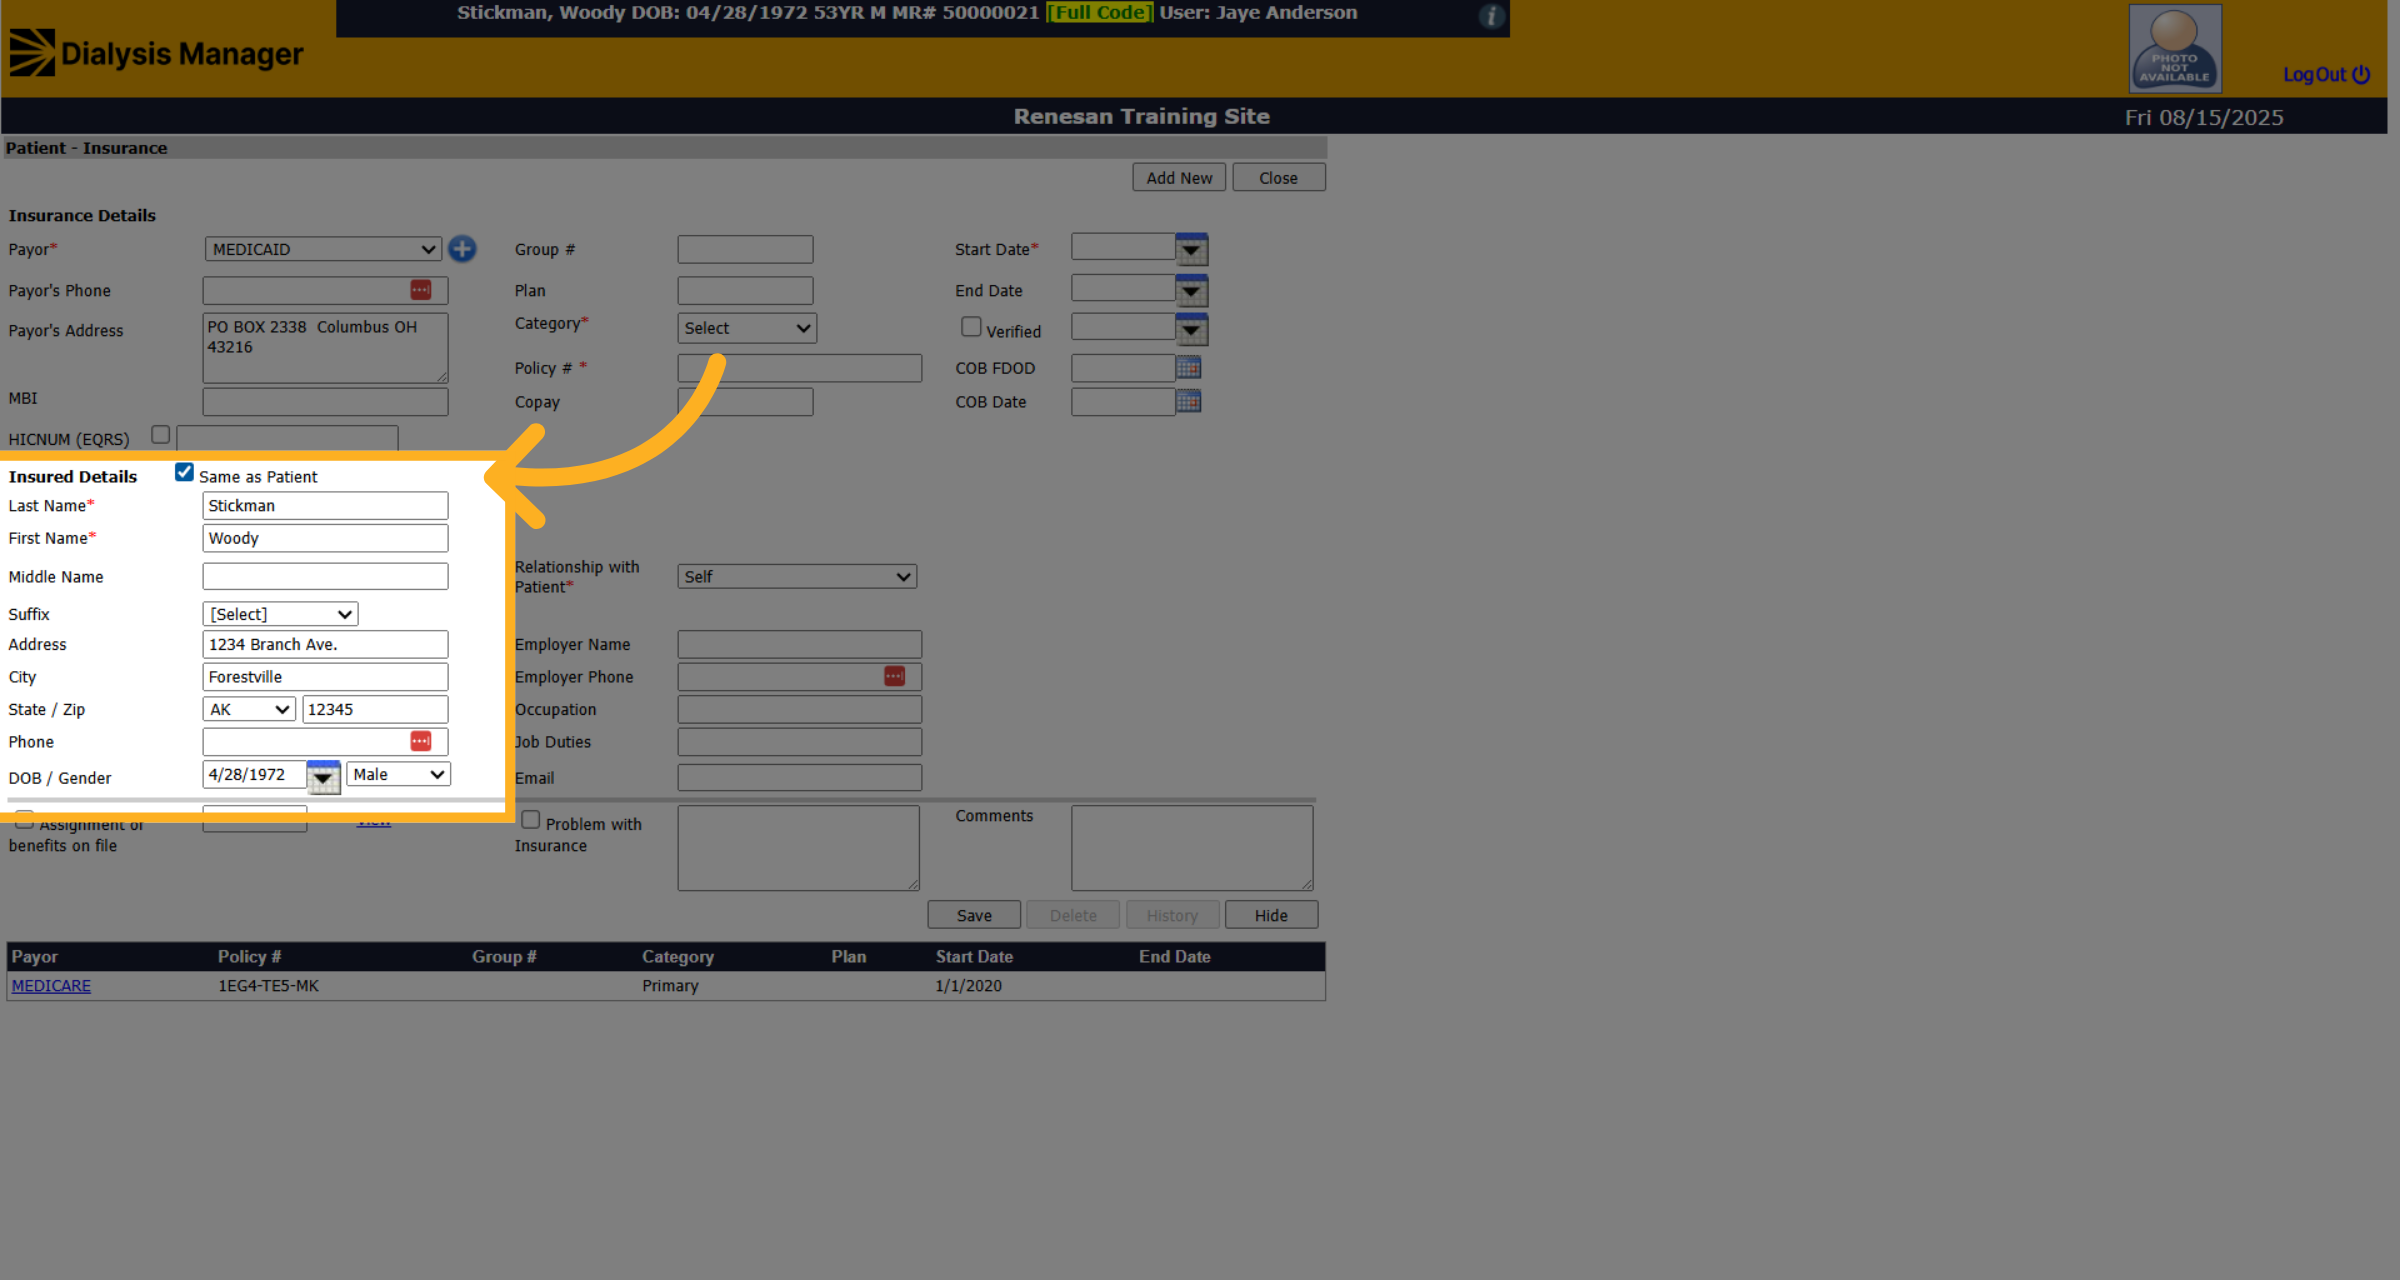
Task: Click the info icon in patient banner
Action: (1491, 16)
